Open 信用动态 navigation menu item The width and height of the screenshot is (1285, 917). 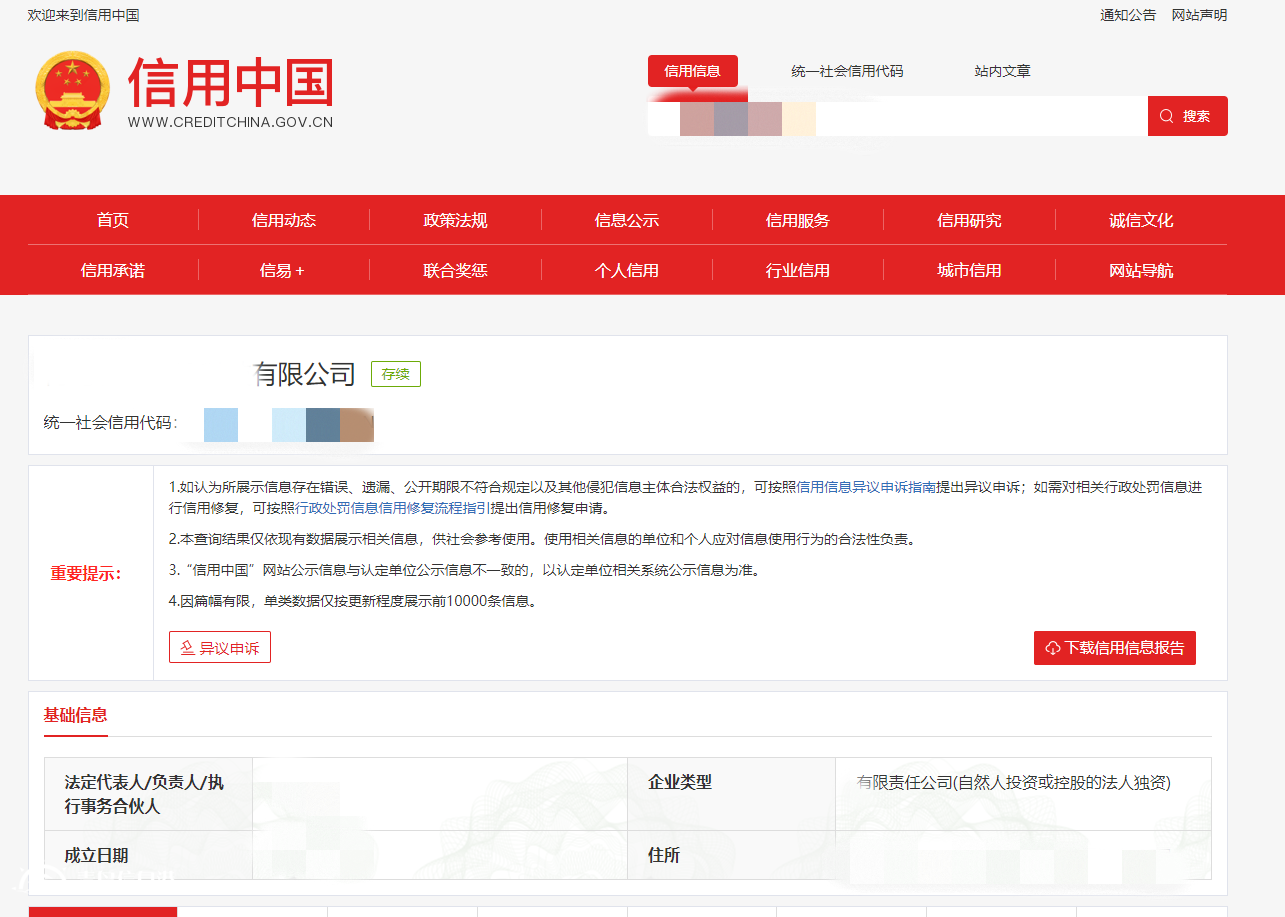tap(284, 220)
